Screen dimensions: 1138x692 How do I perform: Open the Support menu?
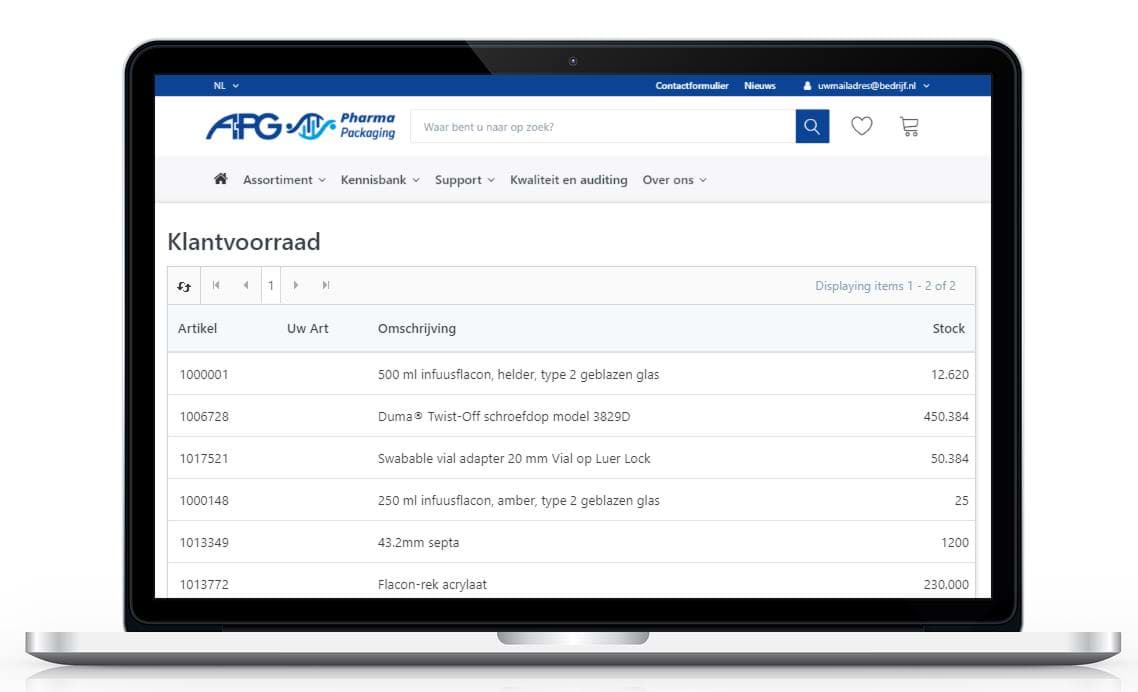464,180
